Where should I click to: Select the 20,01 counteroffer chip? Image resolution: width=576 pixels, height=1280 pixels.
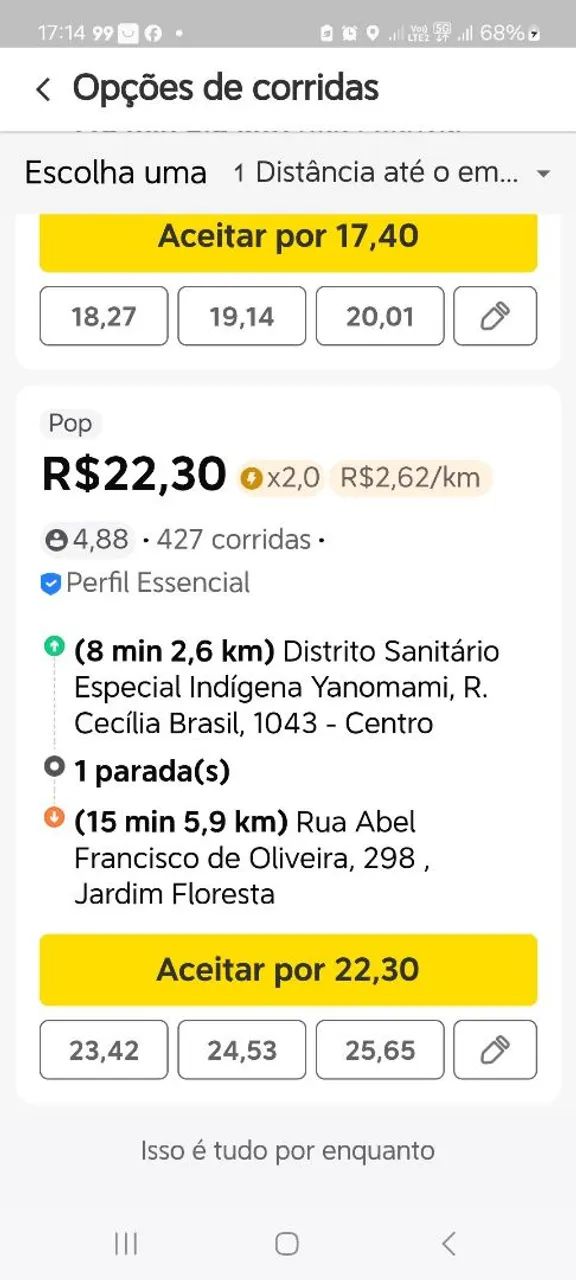(380, 315)
